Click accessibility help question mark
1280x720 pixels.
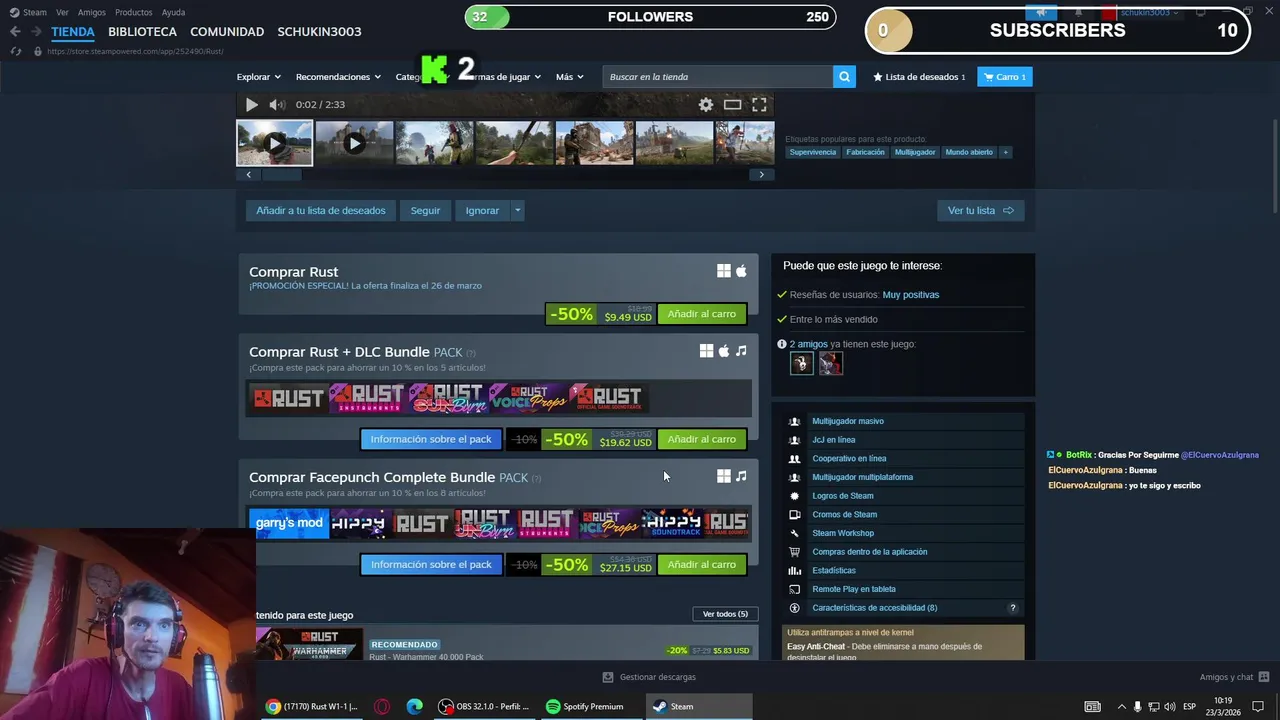(1012, 608)
